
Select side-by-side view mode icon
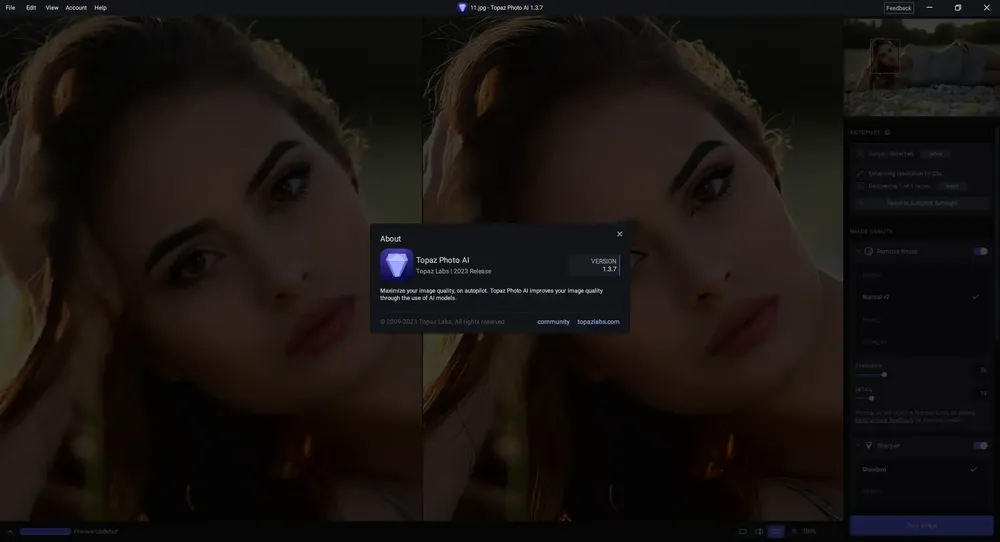click(776, 531)
